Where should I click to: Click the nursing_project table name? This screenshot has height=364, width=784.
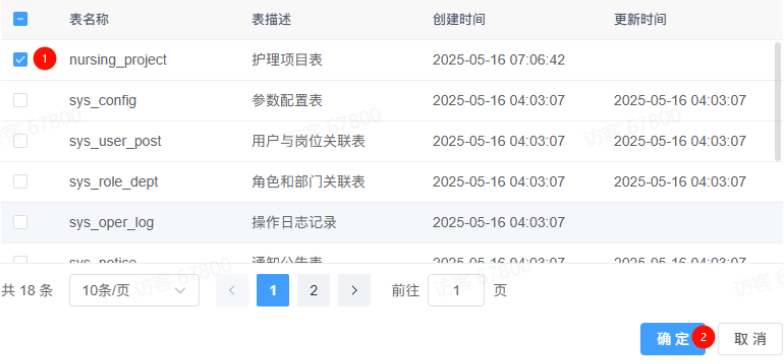[x=118, y=60]
